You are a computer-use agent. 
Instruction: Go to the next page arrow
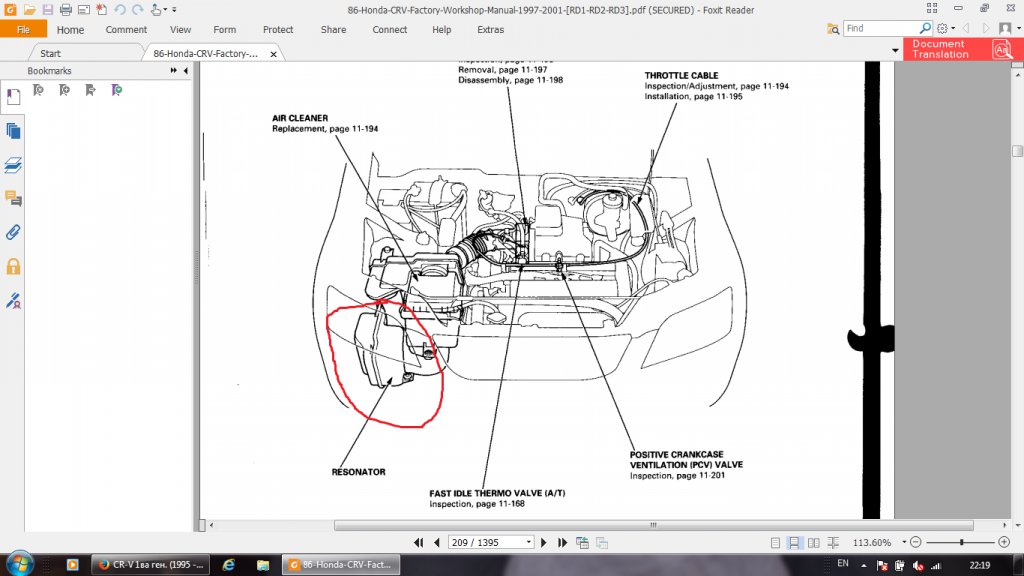(x=543, y=542)
